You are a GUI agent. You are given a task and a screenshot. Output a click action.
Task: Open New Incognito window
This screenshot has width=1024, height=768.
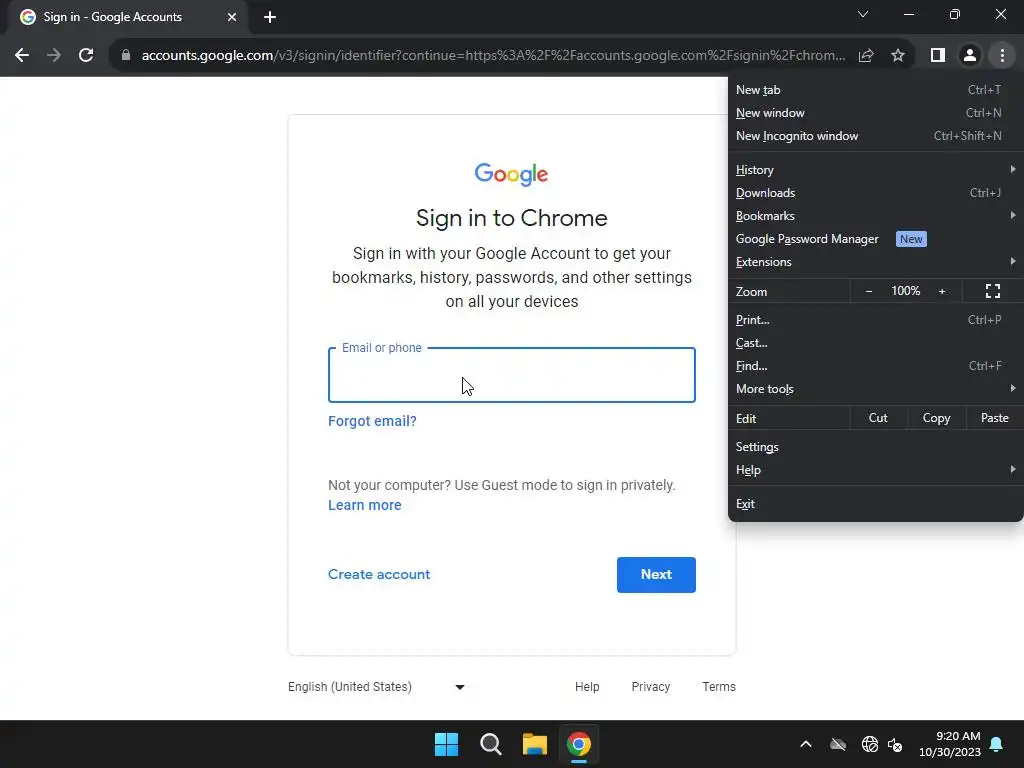(x=875, y=136)
